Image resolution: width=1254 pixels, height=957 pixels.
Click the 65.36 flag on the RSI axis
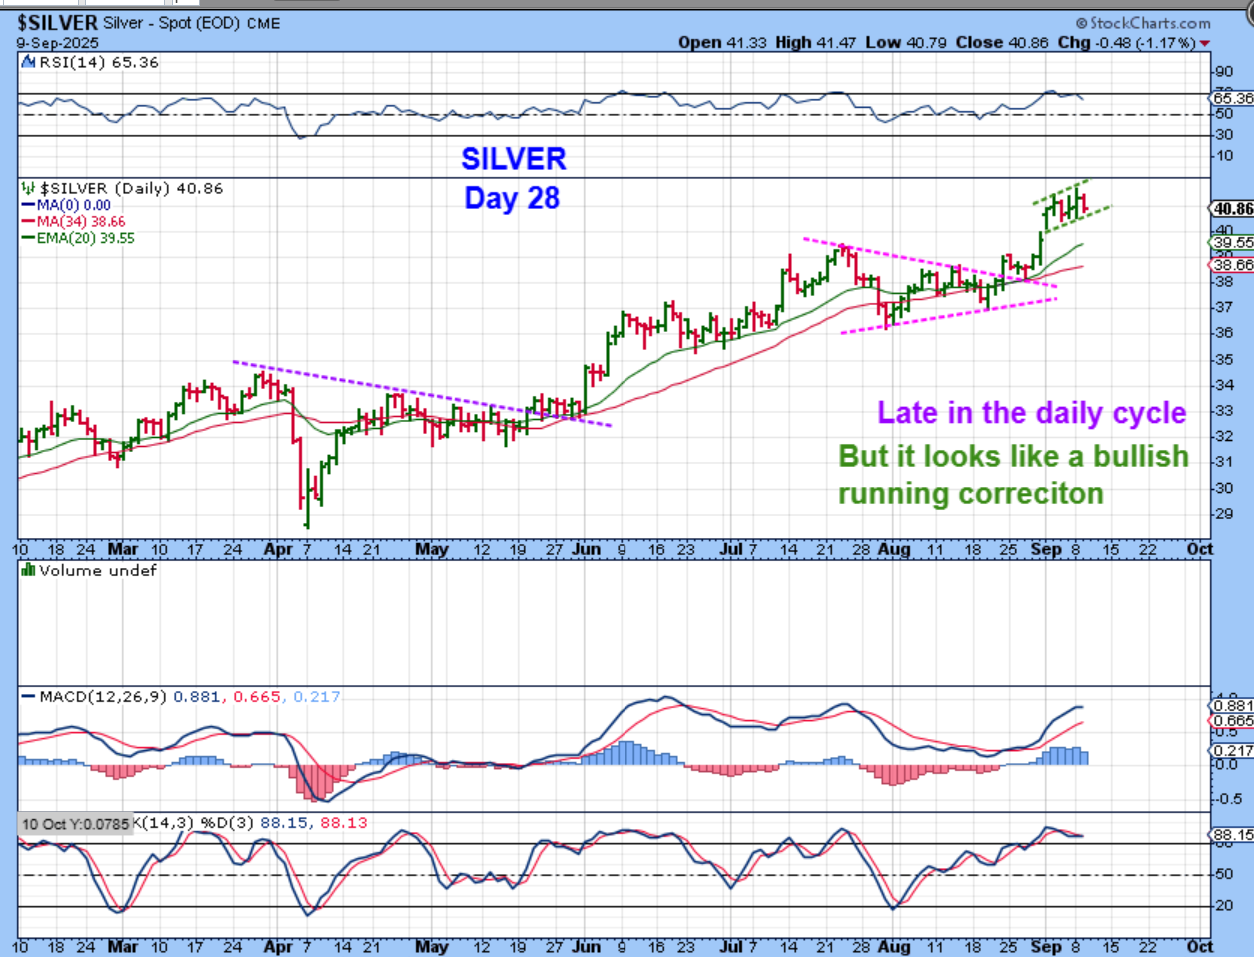tap(1231, 98)
